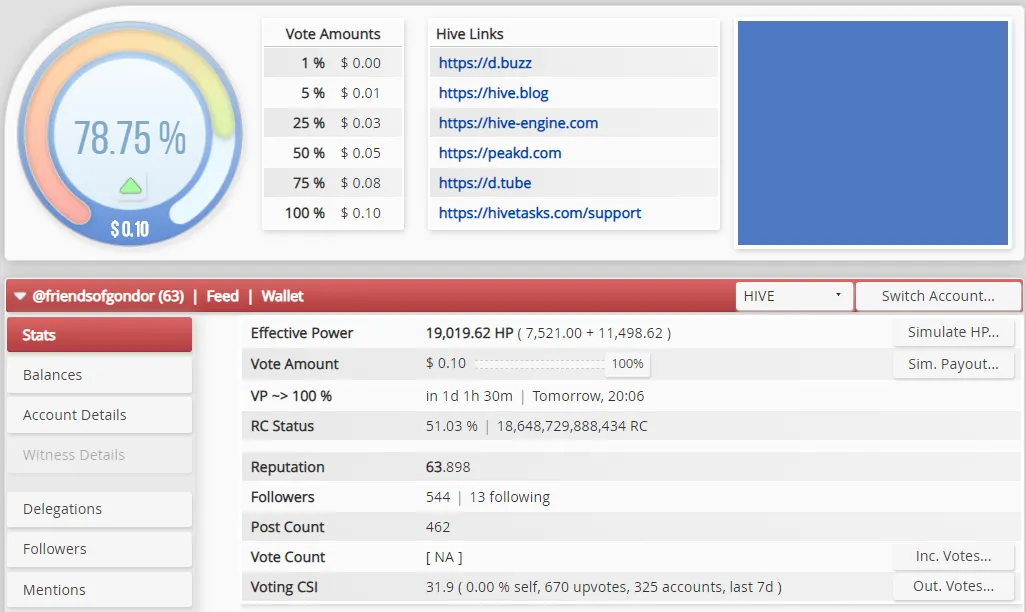Click the 19,019.62 HP effective power value
This screenshot has width=1026, height=612.
[x=469, y=333]
